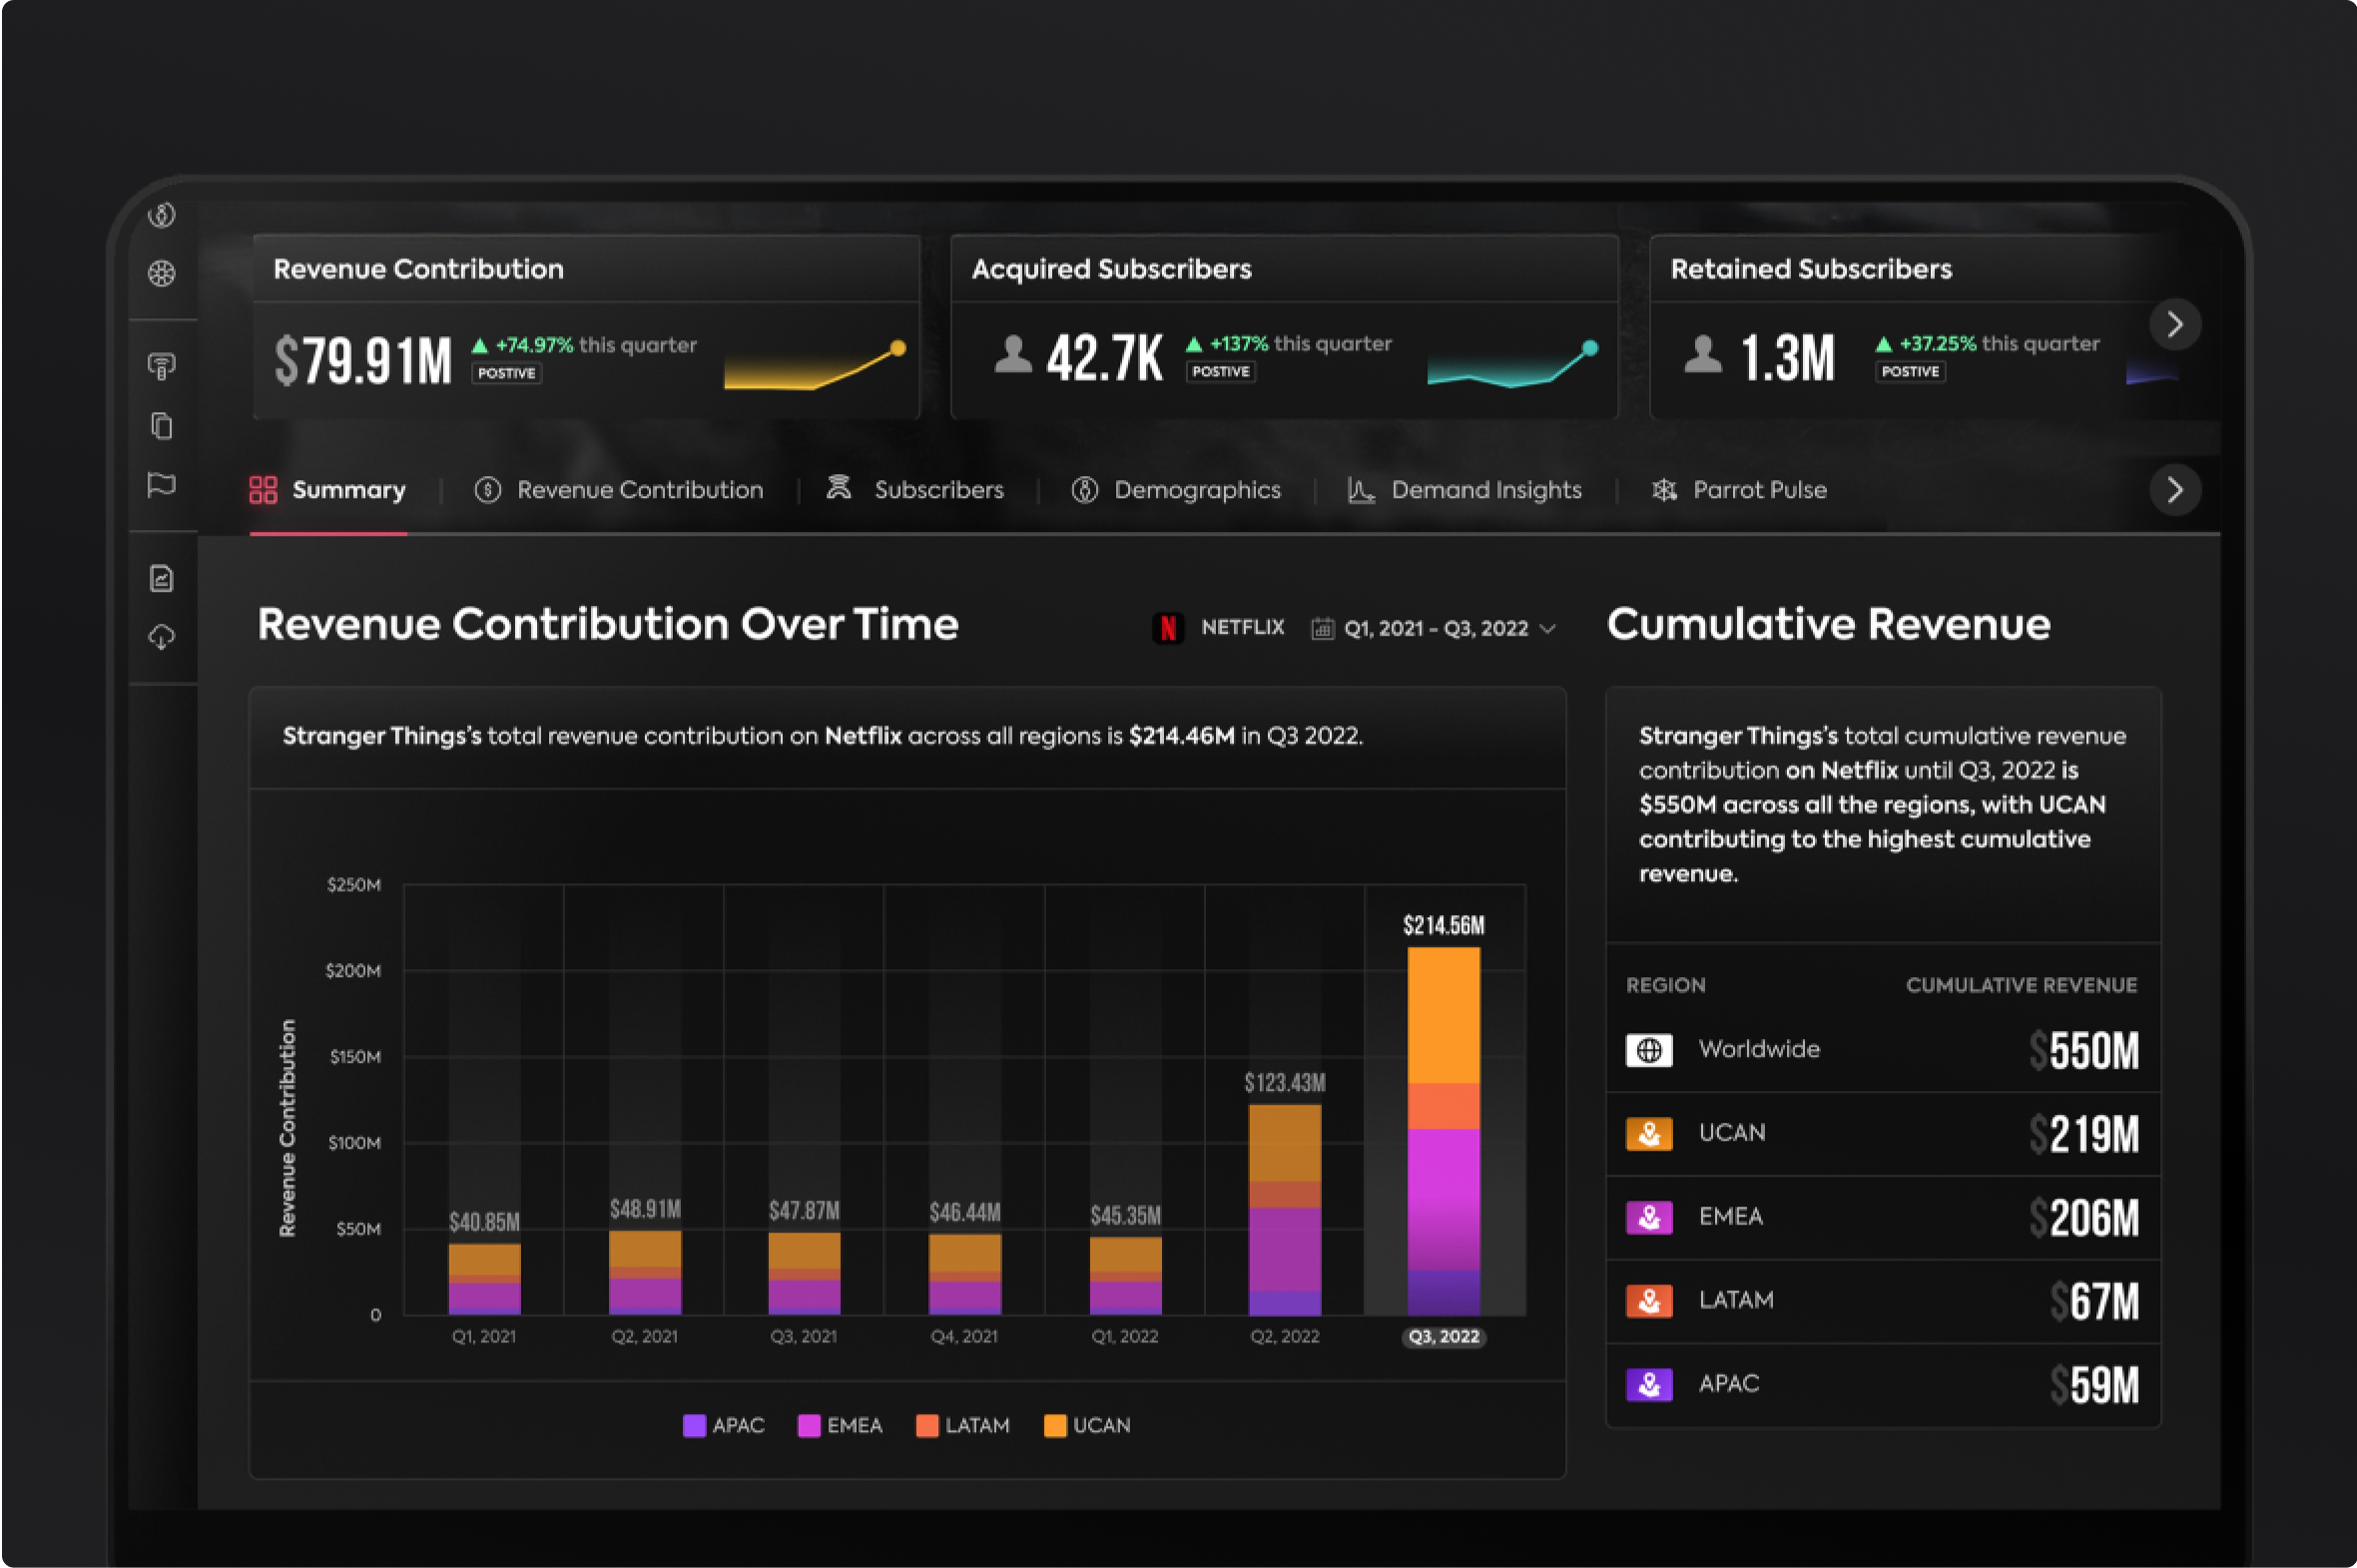The height and width of the screenshot is (1568, 2357).
Task: Open the film reel sidebar icon
Action: coord(162,273)
